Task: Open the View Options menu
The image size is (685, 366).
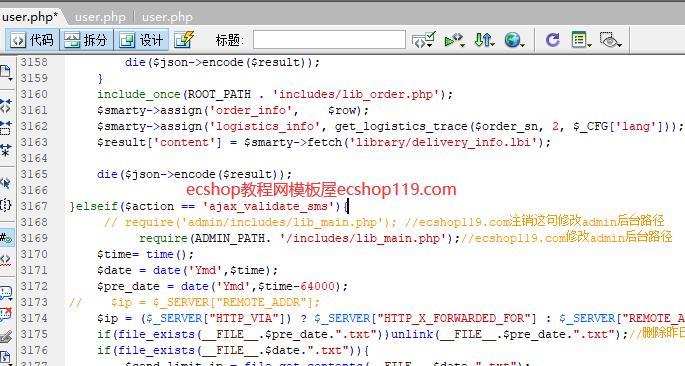Action: tap(581, 40)
